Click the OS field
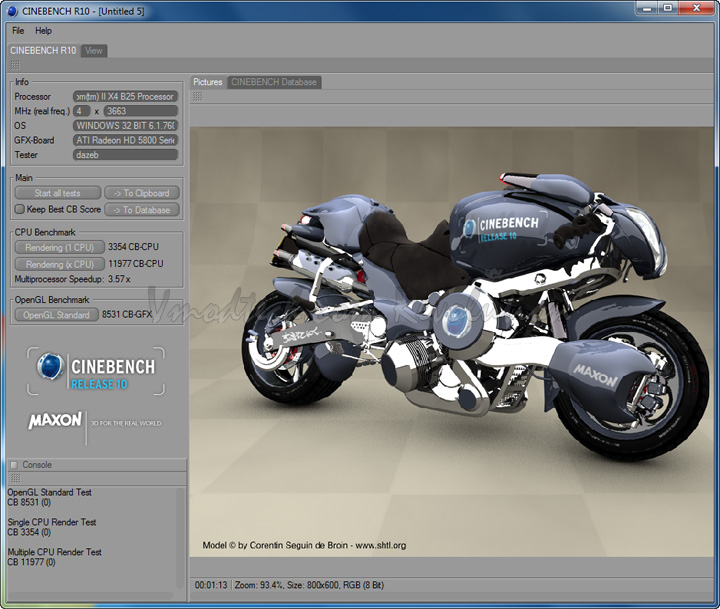720x609 pixels. 125,125
